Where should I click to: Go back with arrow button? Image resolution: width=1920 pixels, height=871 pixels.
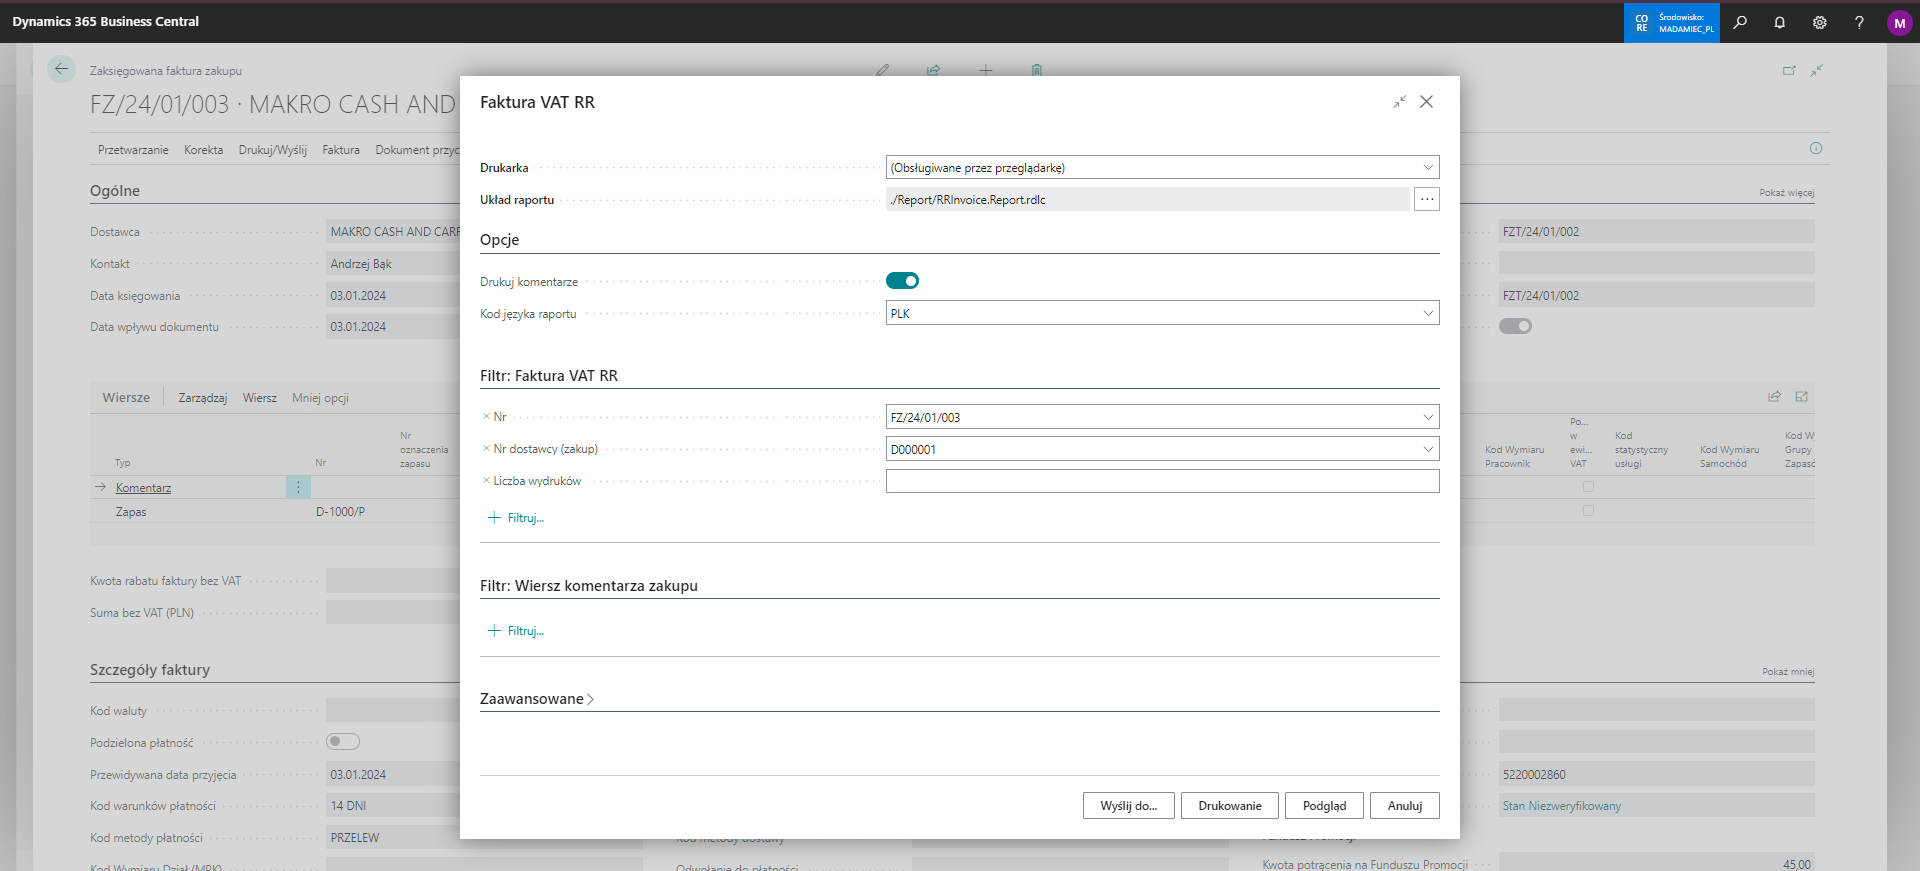[61, 69]
